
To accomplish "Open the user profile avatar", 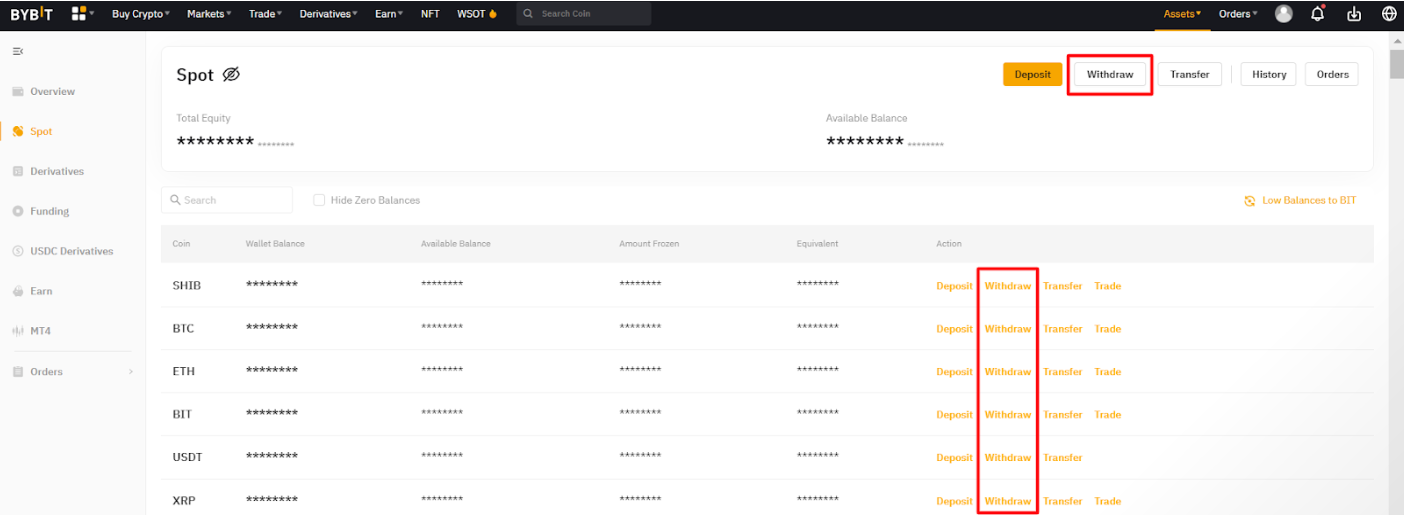I will 1284,14.
